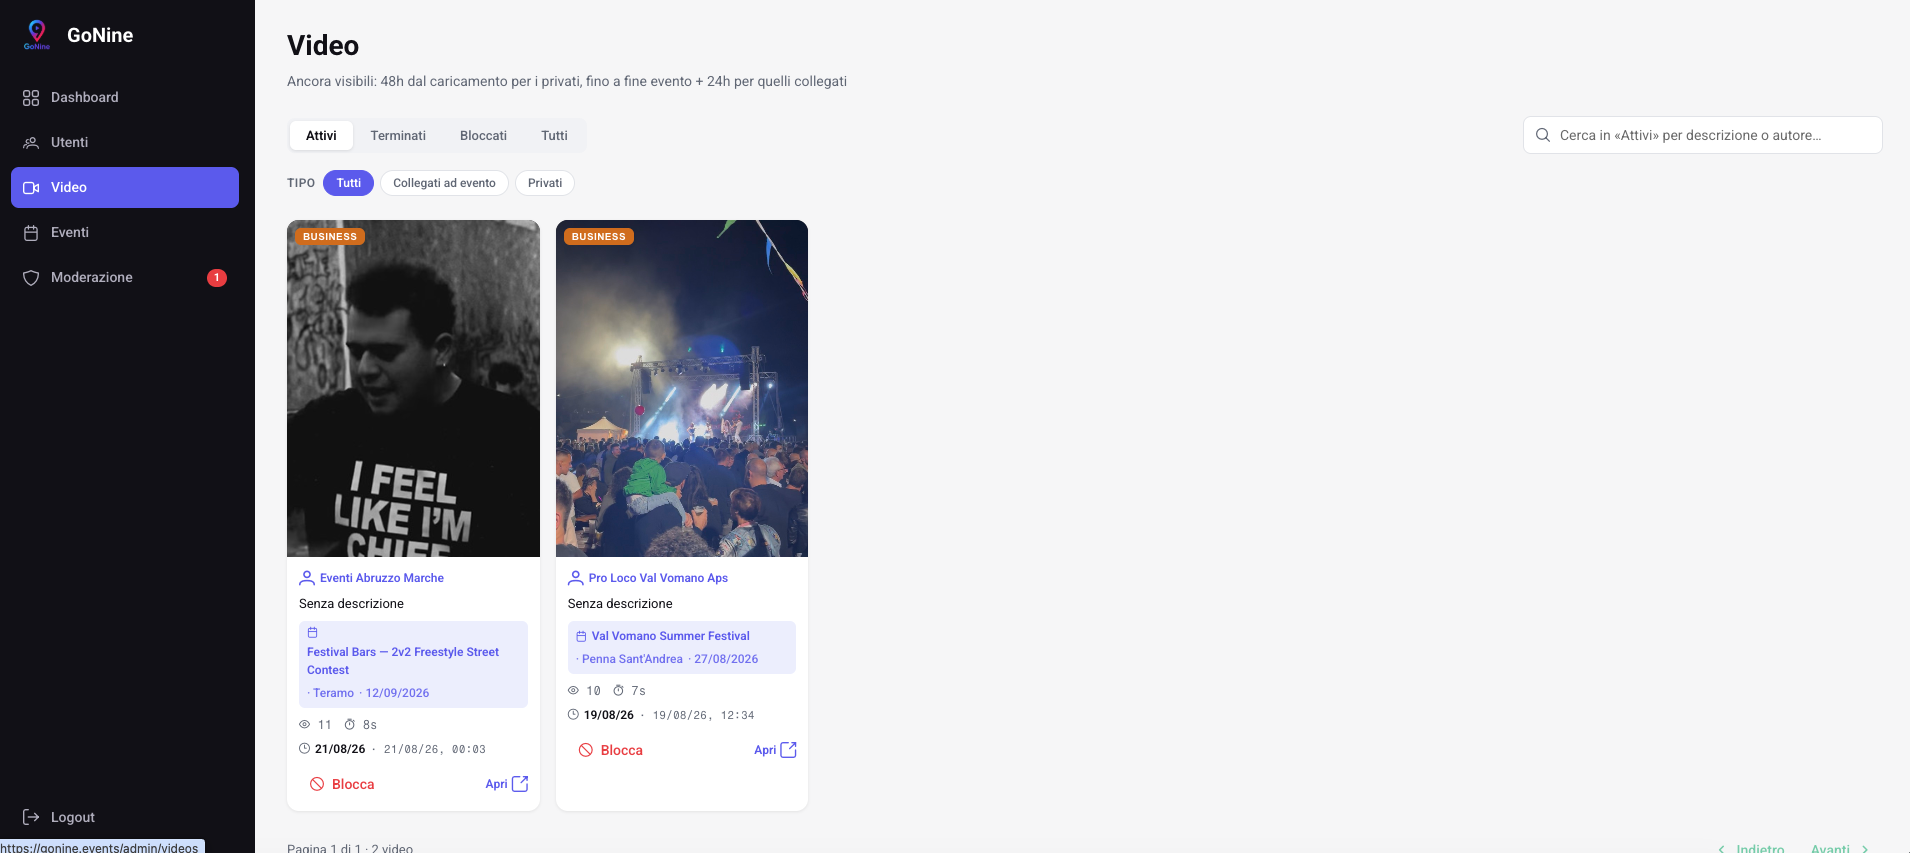Filter videos by Privati type
Image resolution: width=1910 pixels, height=853 pixels.
(x=545, y=183)
